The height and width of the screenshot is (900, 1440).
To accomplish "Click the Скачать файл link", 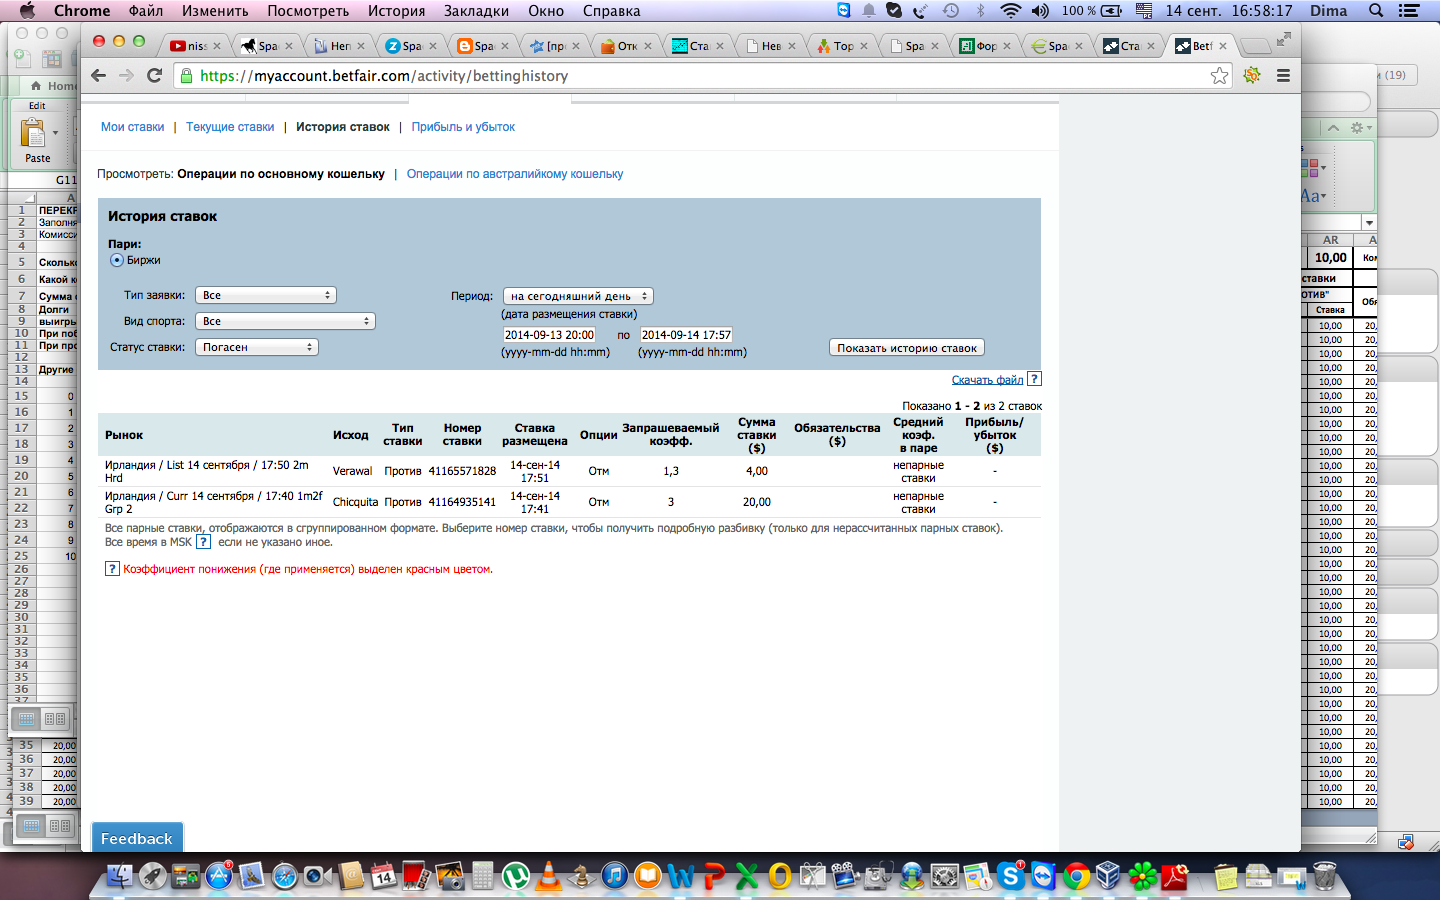I will click(987, 380).
